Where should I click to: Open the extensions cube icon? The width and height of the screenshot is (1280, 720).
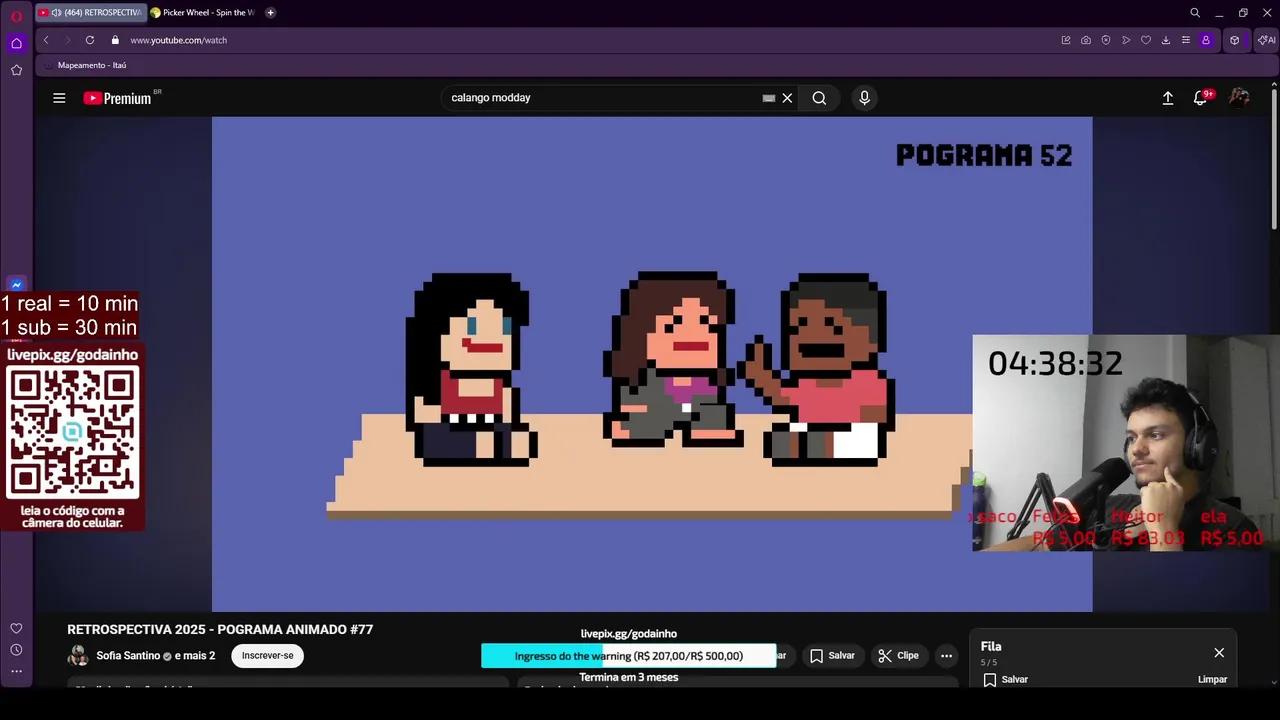point(1235,40)
